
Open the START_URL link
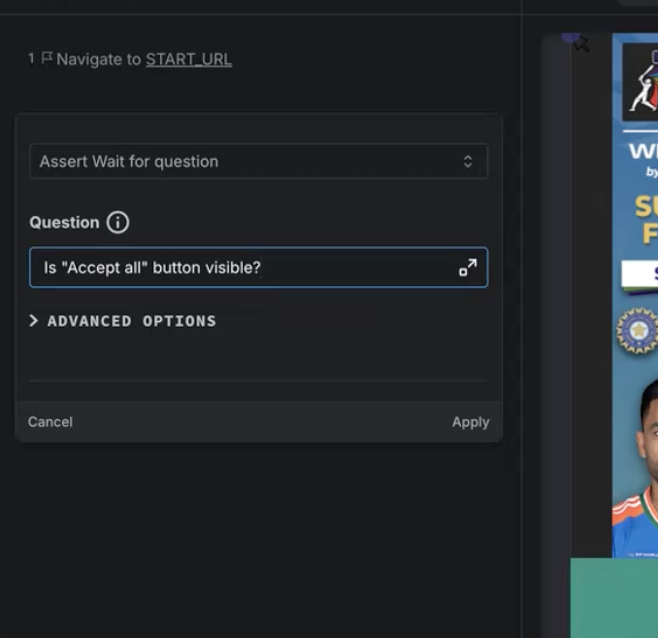pos(188,59)
